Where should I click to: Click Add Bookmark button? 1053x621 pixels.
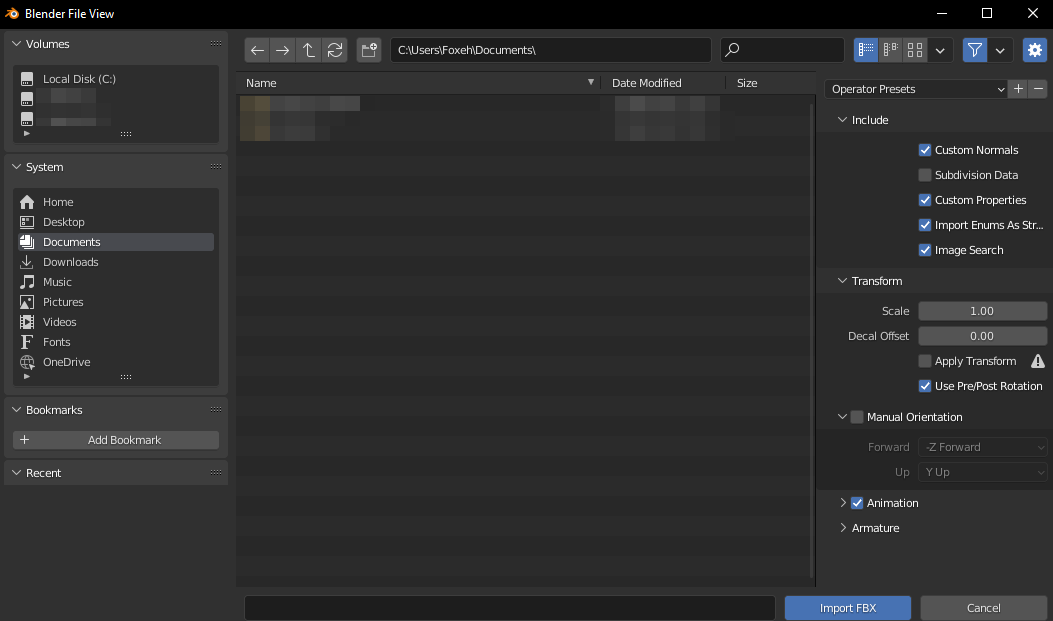click(x=116, y=440)
